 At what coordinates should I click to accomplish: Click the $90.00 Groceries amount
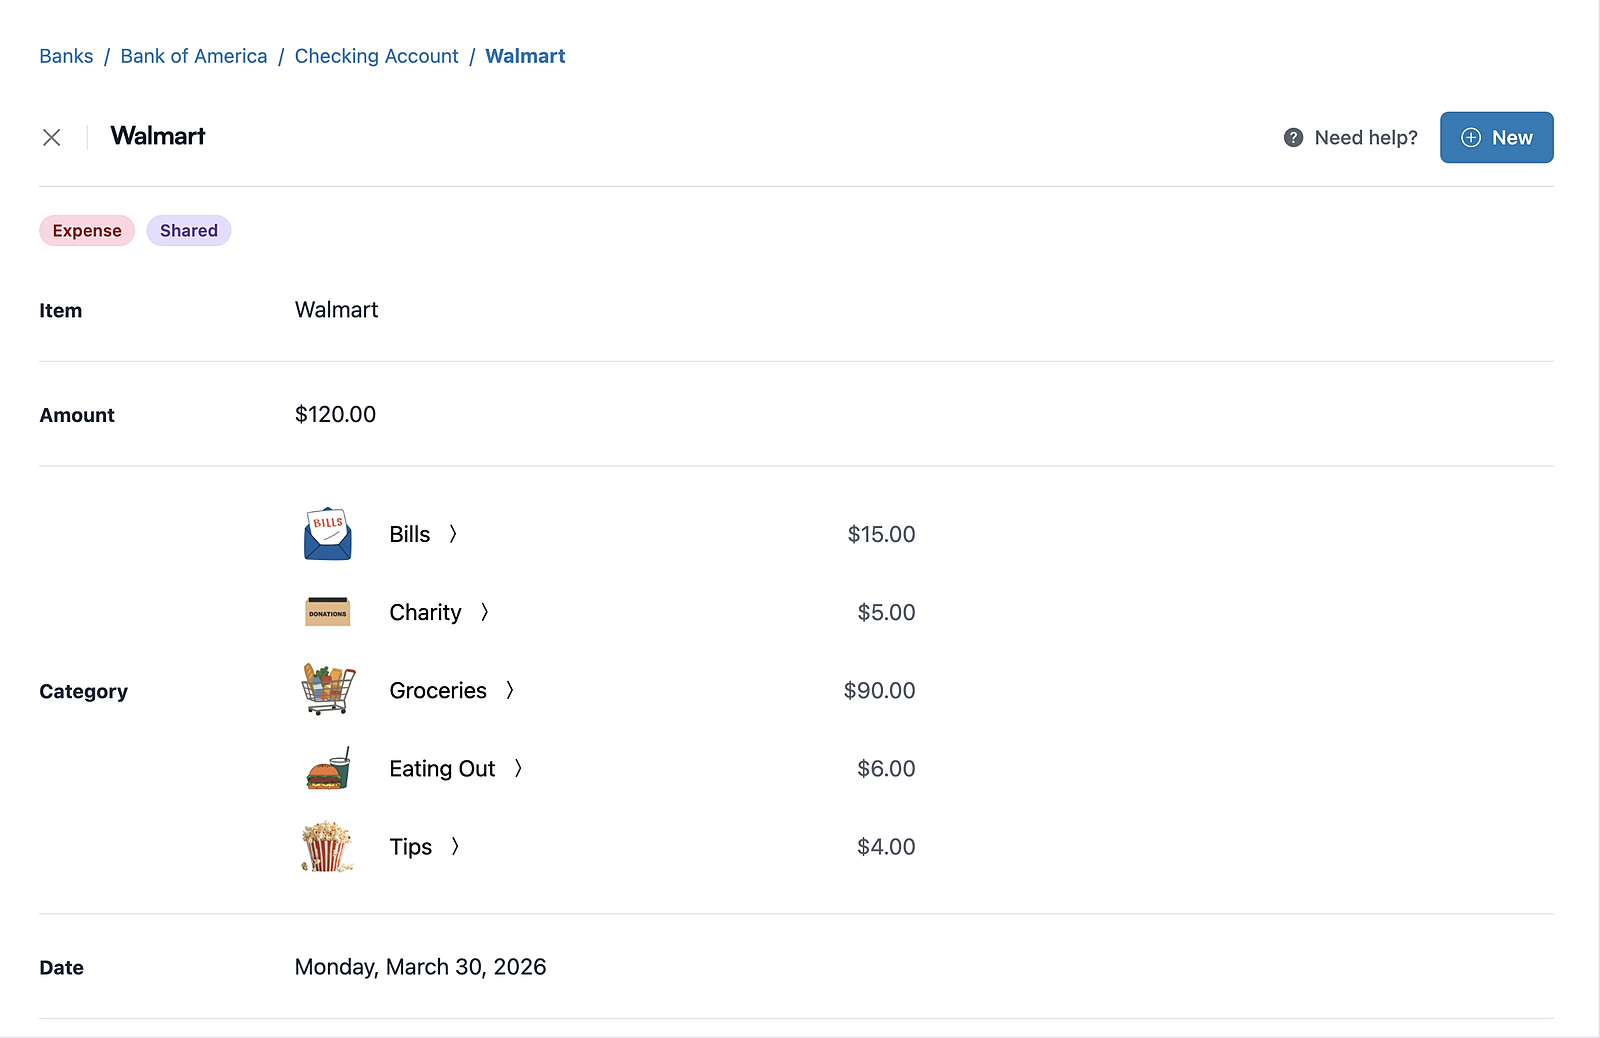coord(879,689)
